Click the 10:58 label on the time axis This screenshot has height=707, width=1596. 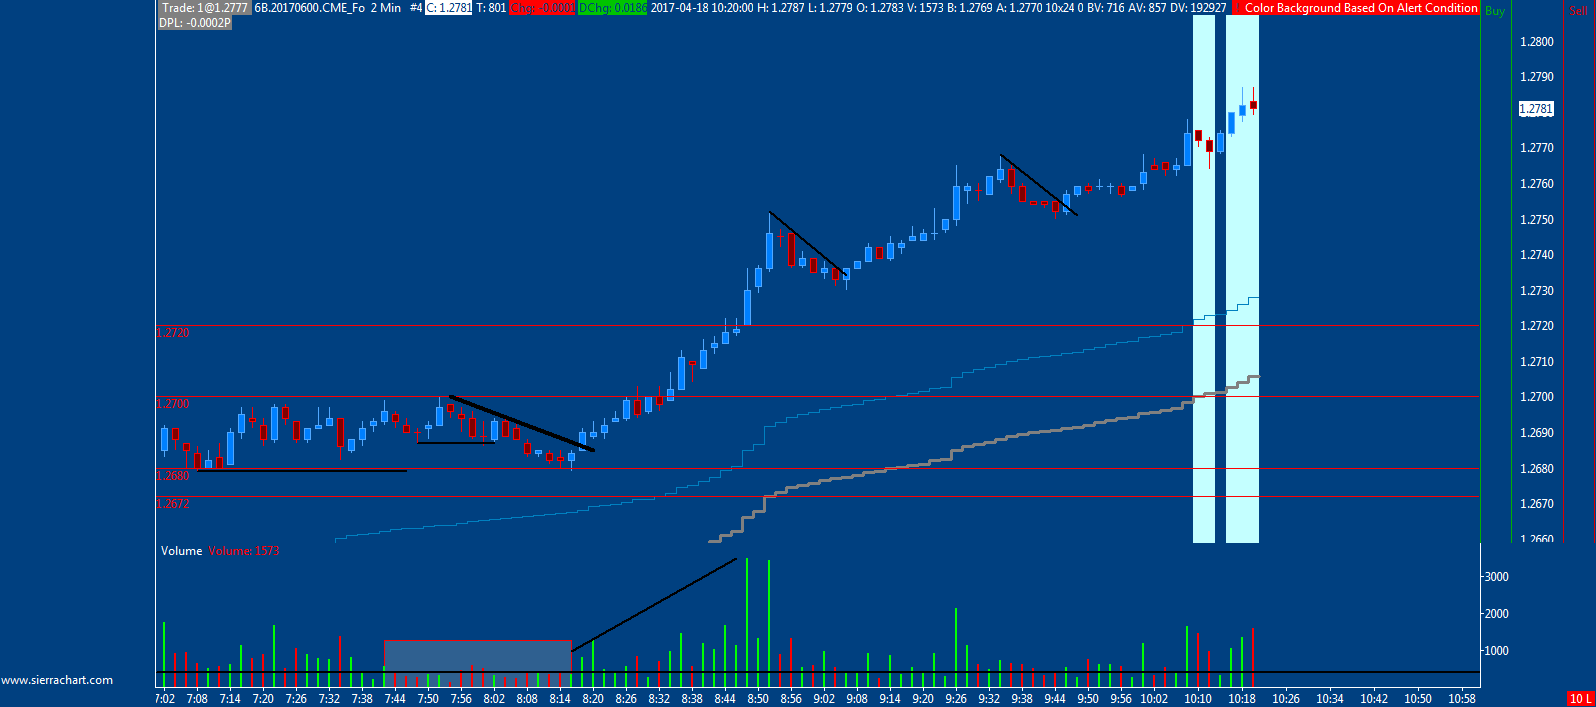[x=1462, y=699]
